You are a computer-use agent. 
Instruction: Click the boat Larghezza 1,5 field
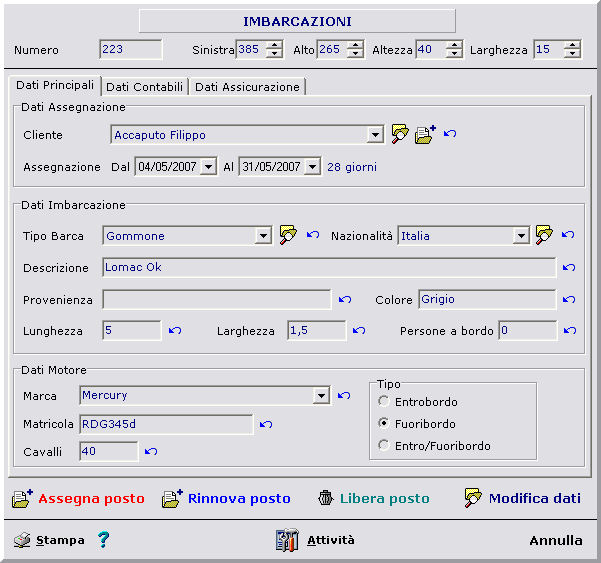317,330
